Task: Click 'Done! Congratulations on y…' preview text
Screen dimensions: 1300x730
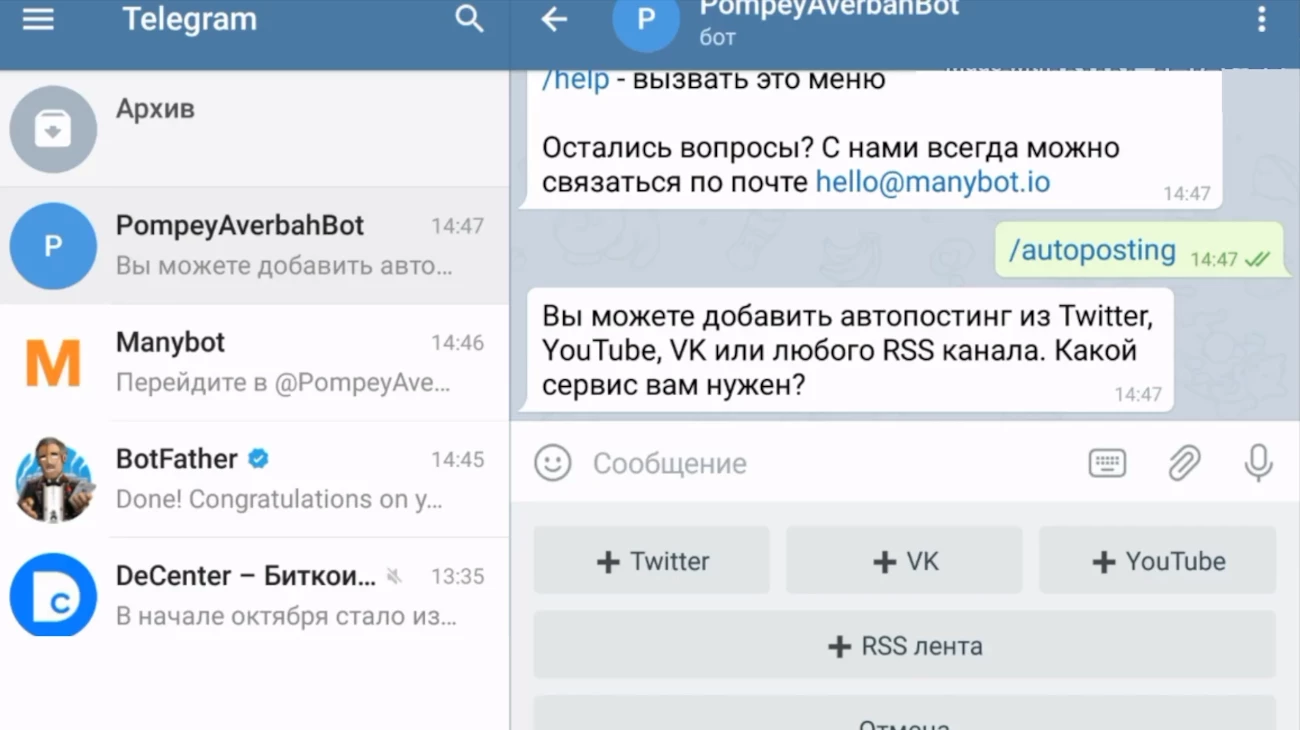Action: (x=279, y=498)
